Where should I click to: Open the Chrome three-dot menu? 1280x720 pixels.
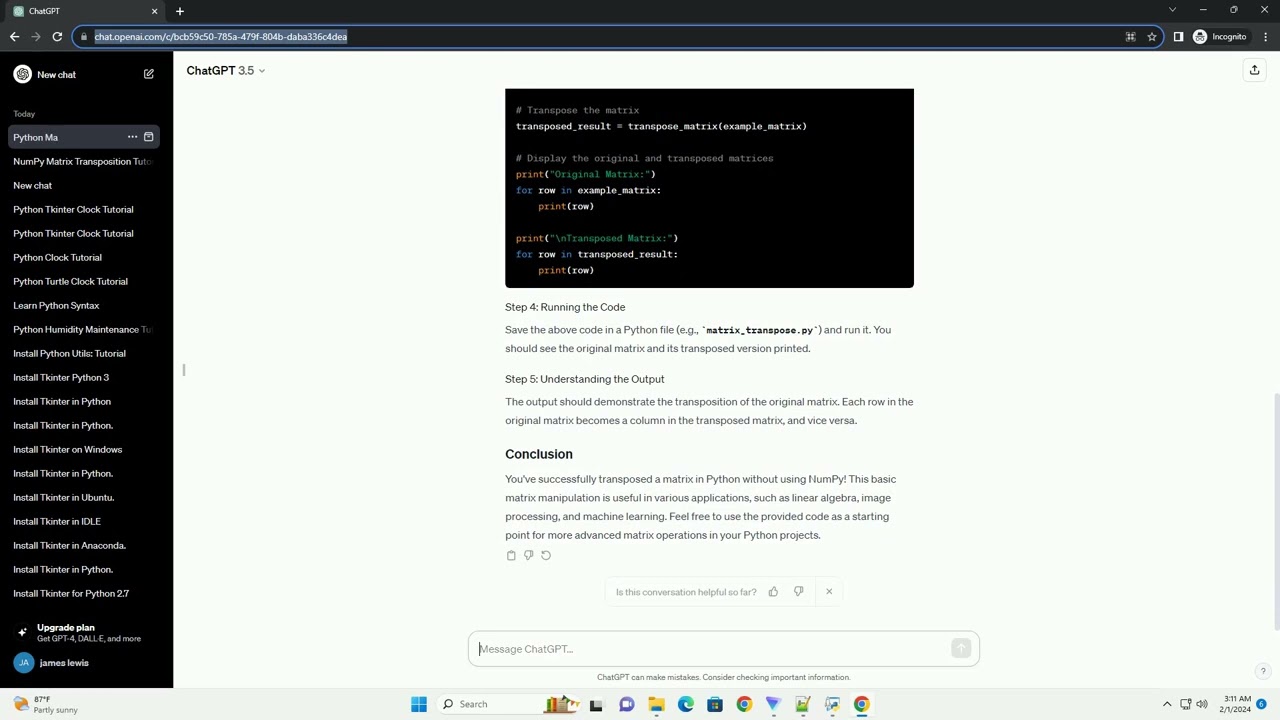coord(1265,37)
